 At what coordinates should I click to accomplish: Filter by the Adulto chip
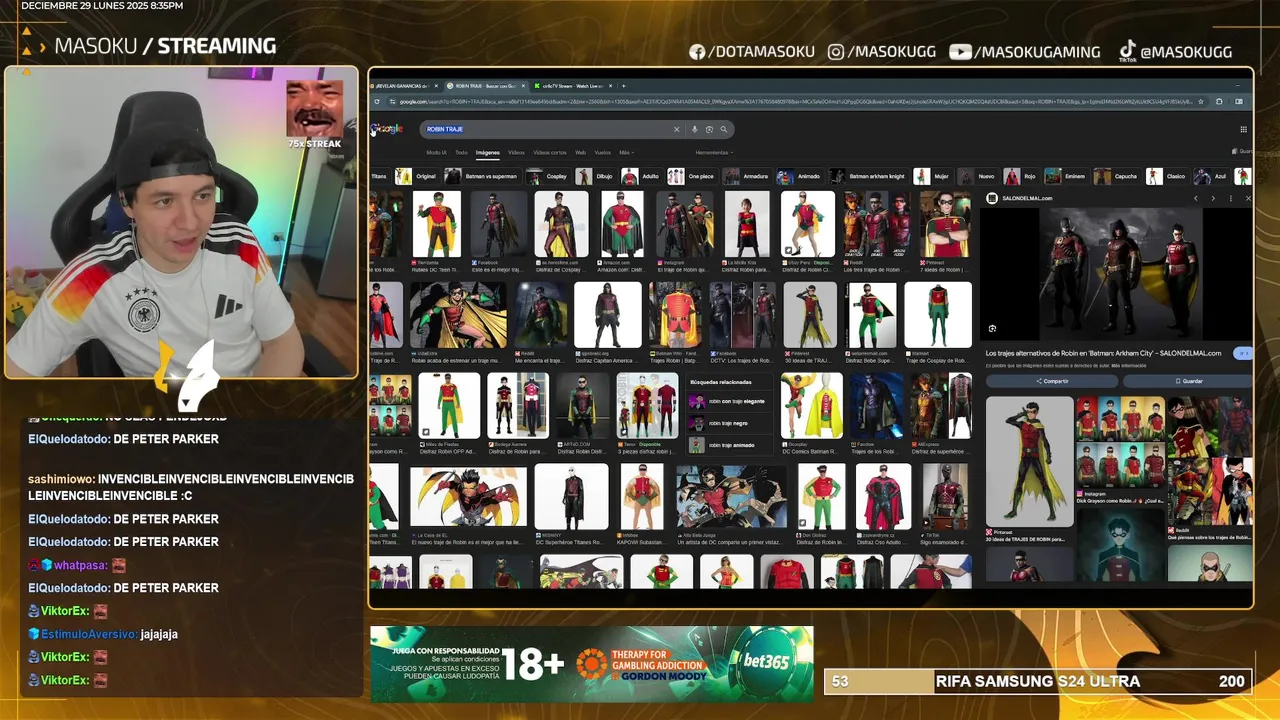point(642,177)
